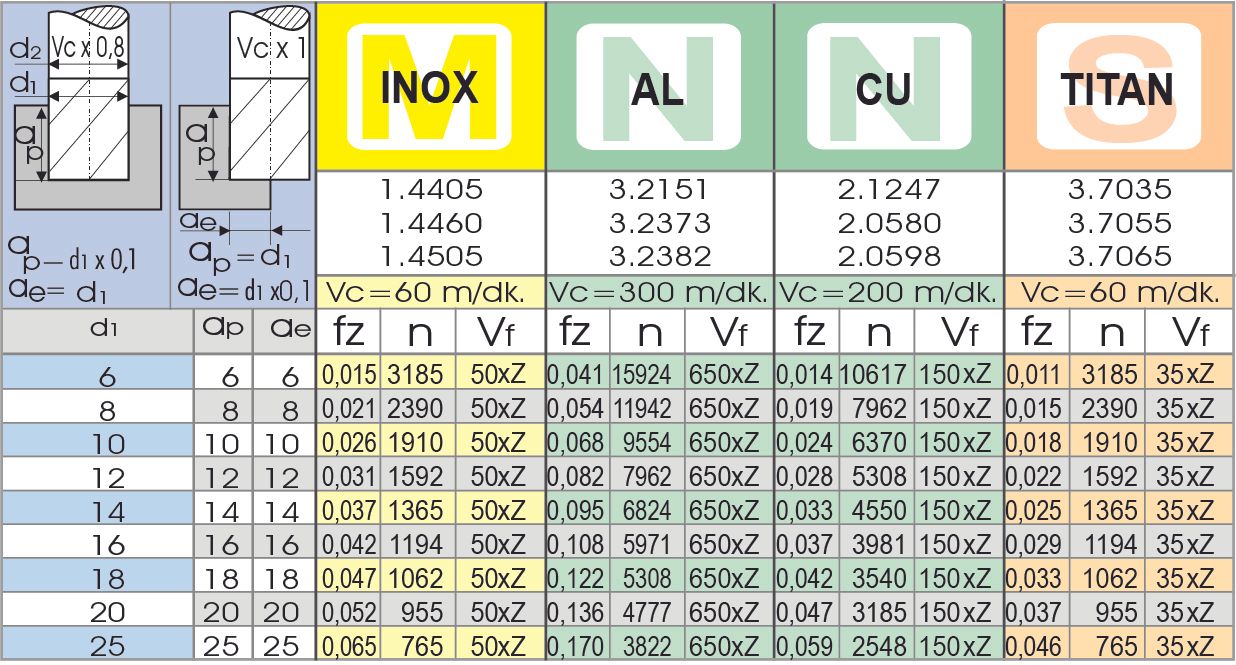Click material number 1.4460
The width and height of the screenshot is (1236, 665).
point(431,222)
